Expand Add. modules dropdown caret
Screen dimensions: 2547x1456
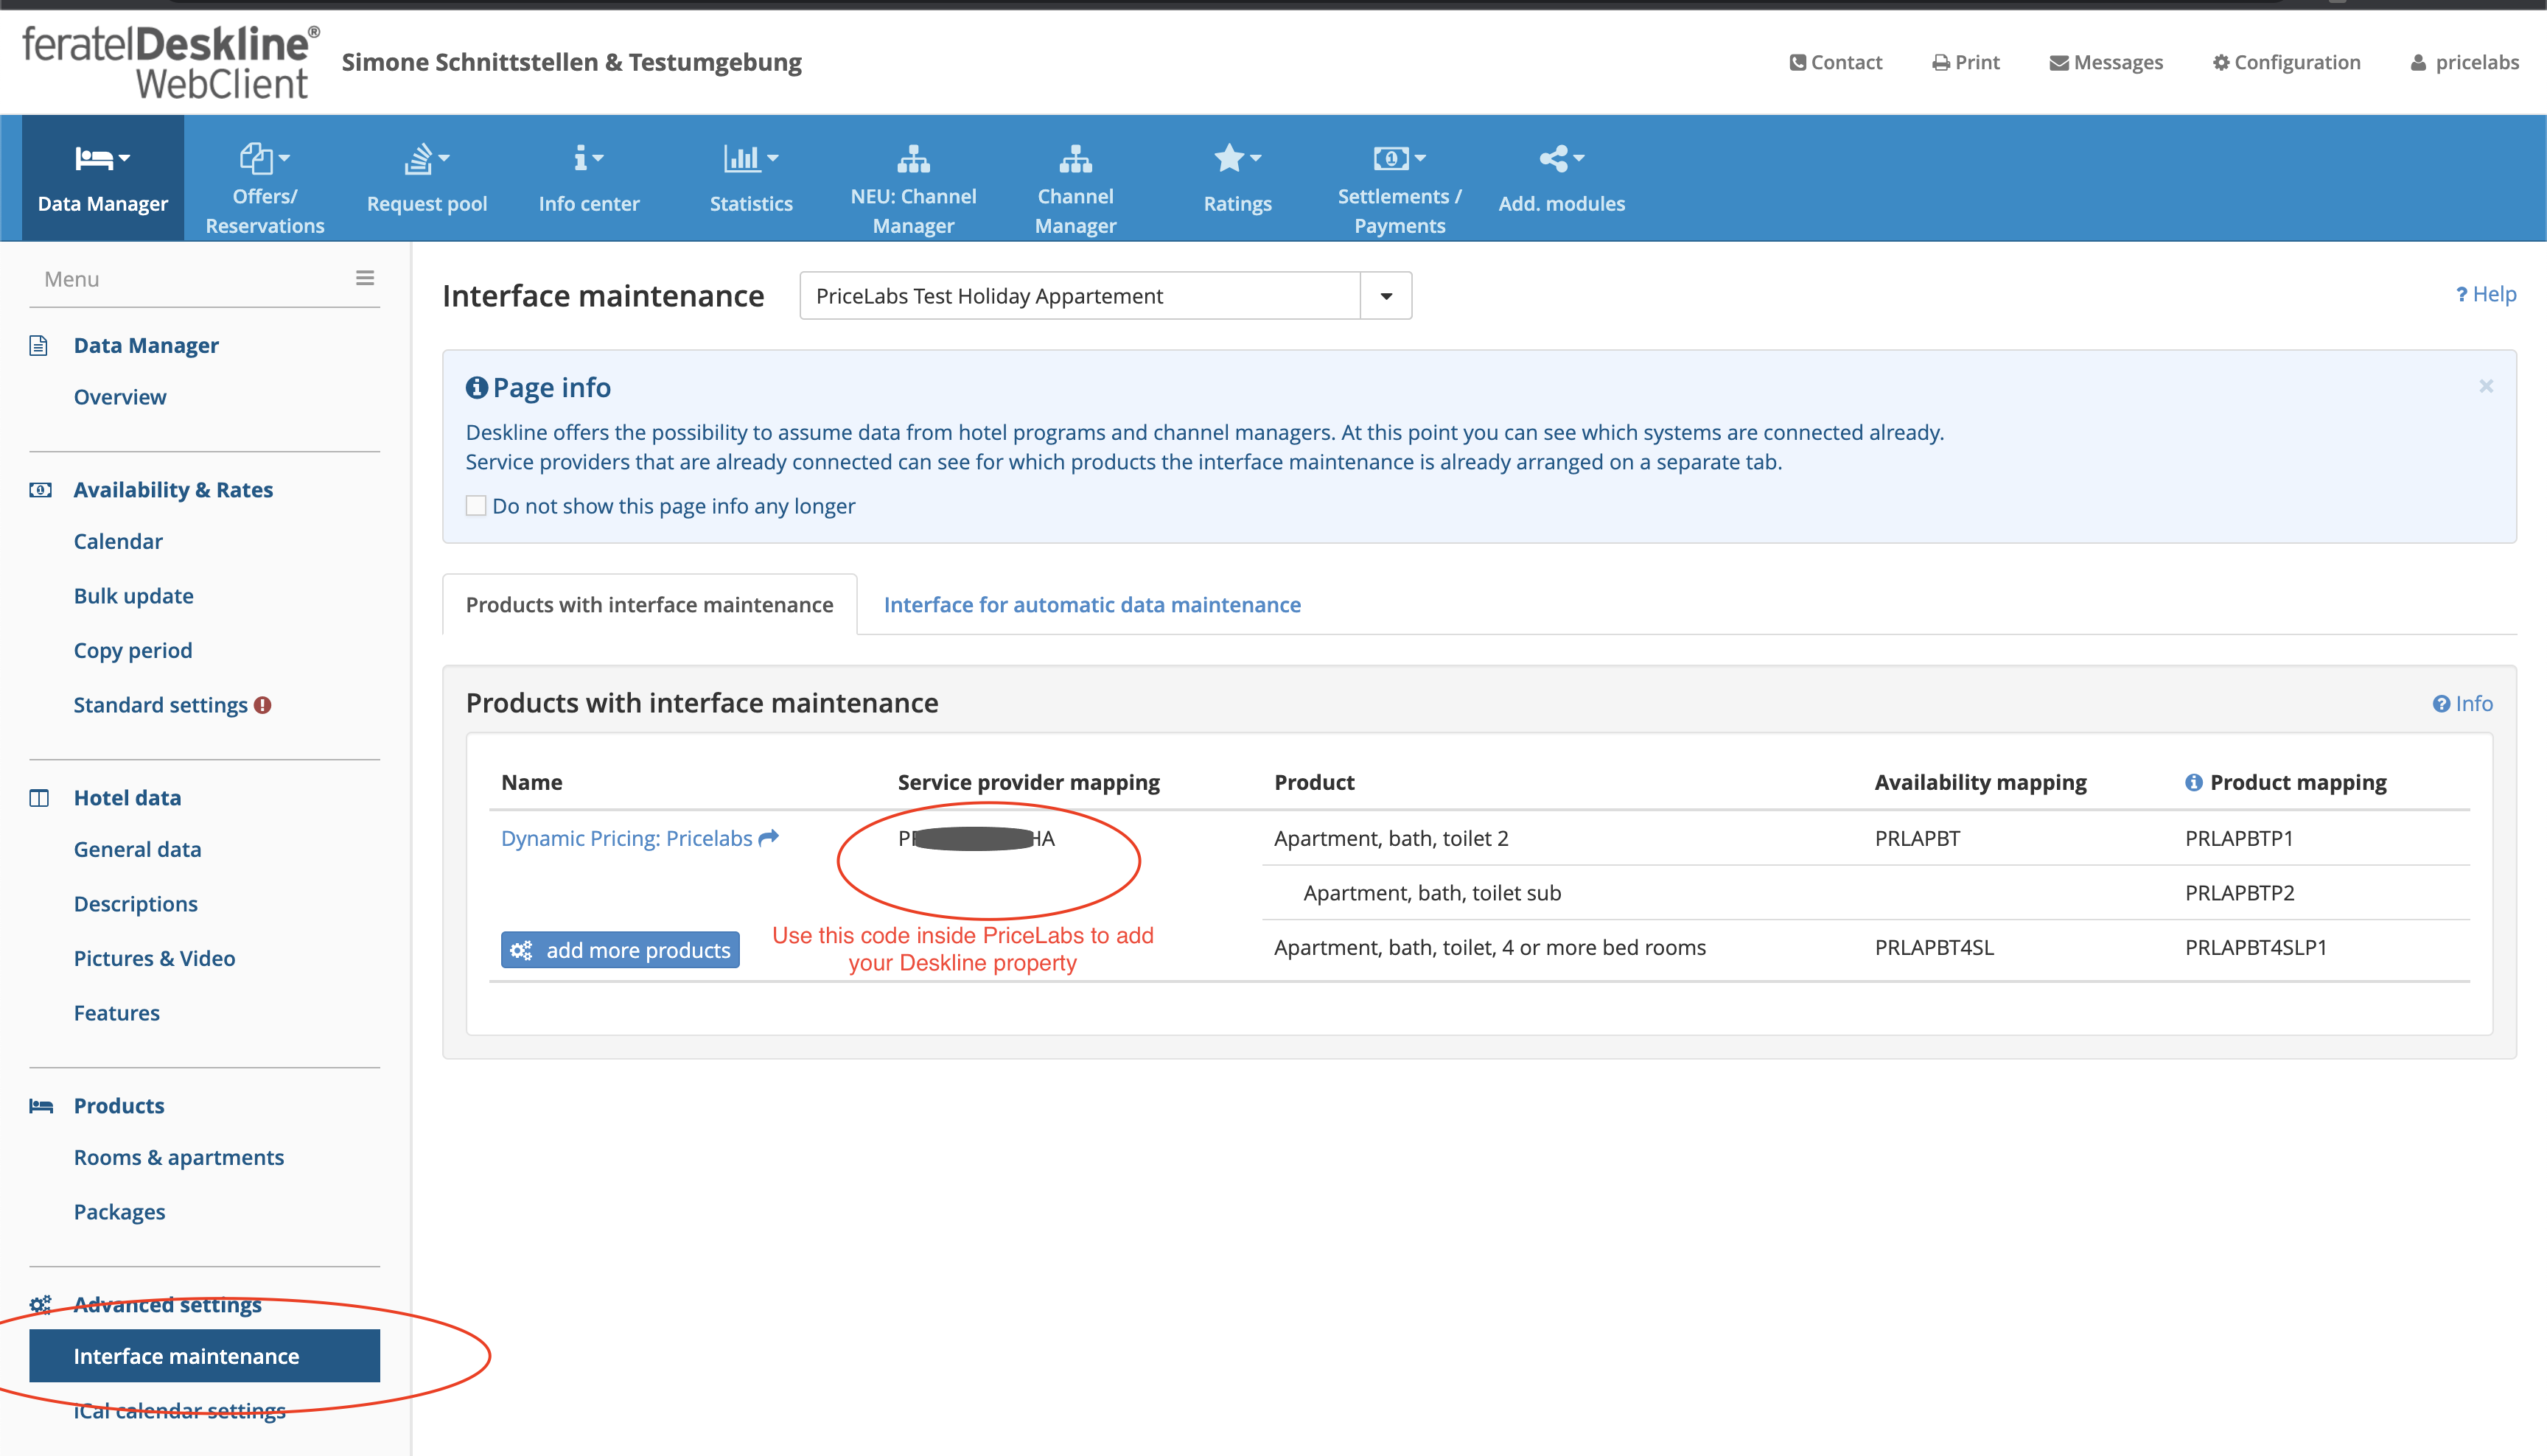click(x=1579, y=158)
